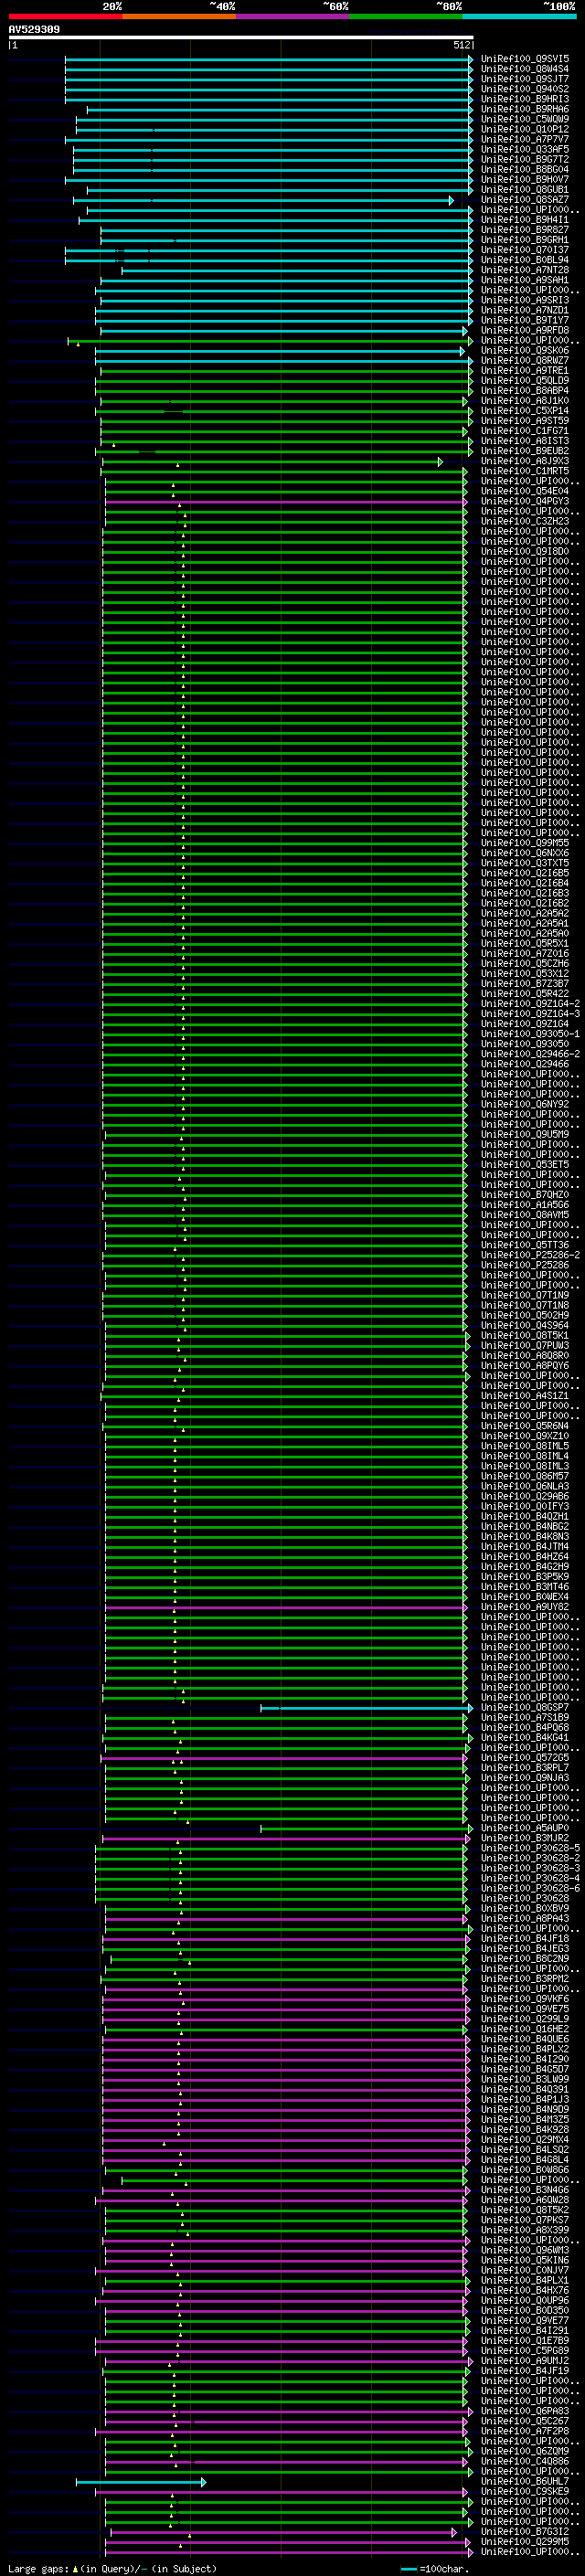Click label UniRef100_P25286-2
Viewport: 585px width, 2576px height.
530,1255
